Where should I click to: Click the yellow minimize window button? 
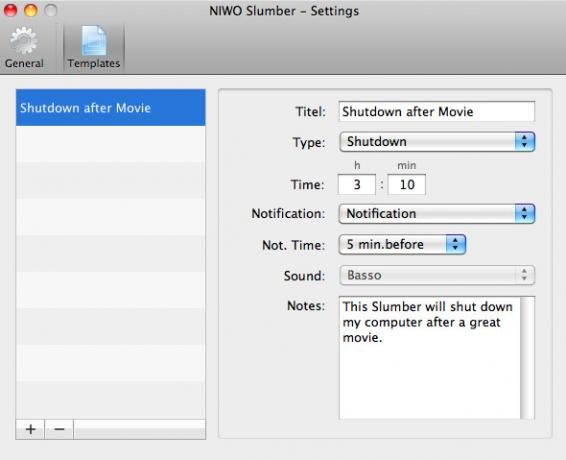tap(31, 10)
